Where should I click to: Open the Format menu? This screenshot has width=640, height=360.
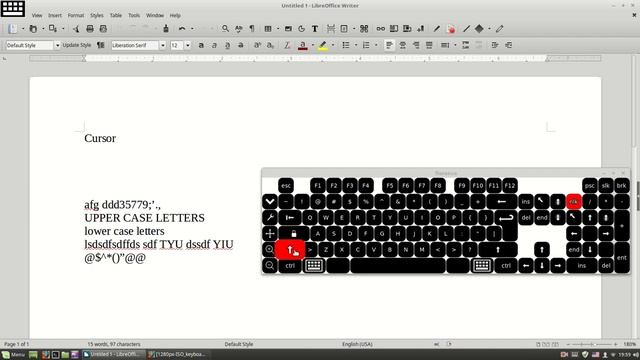point(76,16)
